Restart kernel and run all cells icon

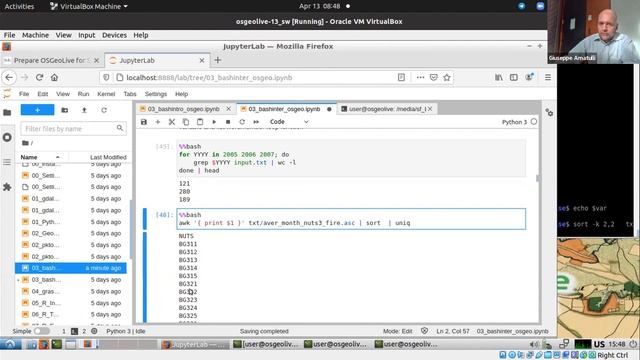[x=256, y=122]
